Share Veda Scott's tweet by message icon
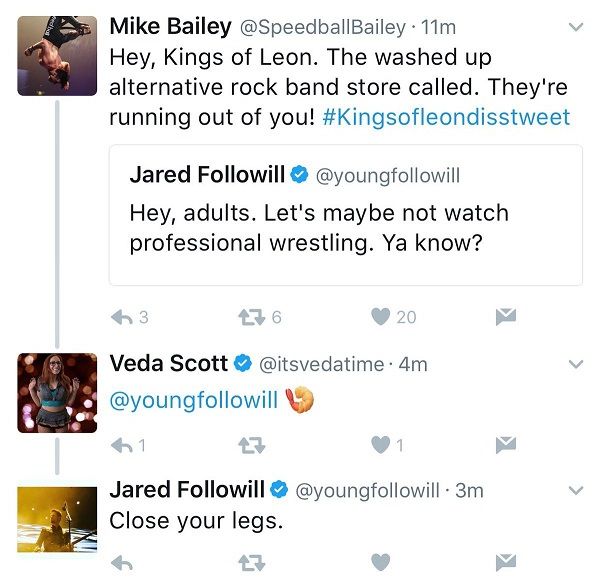The image size is (600, 583). pos(506,444)
